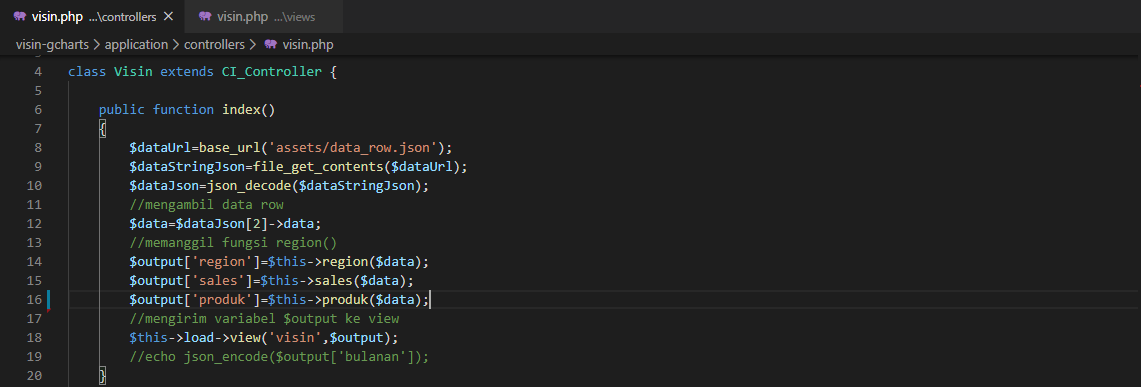Click the '//mengambil data row' comment

(x=207, y=204)
